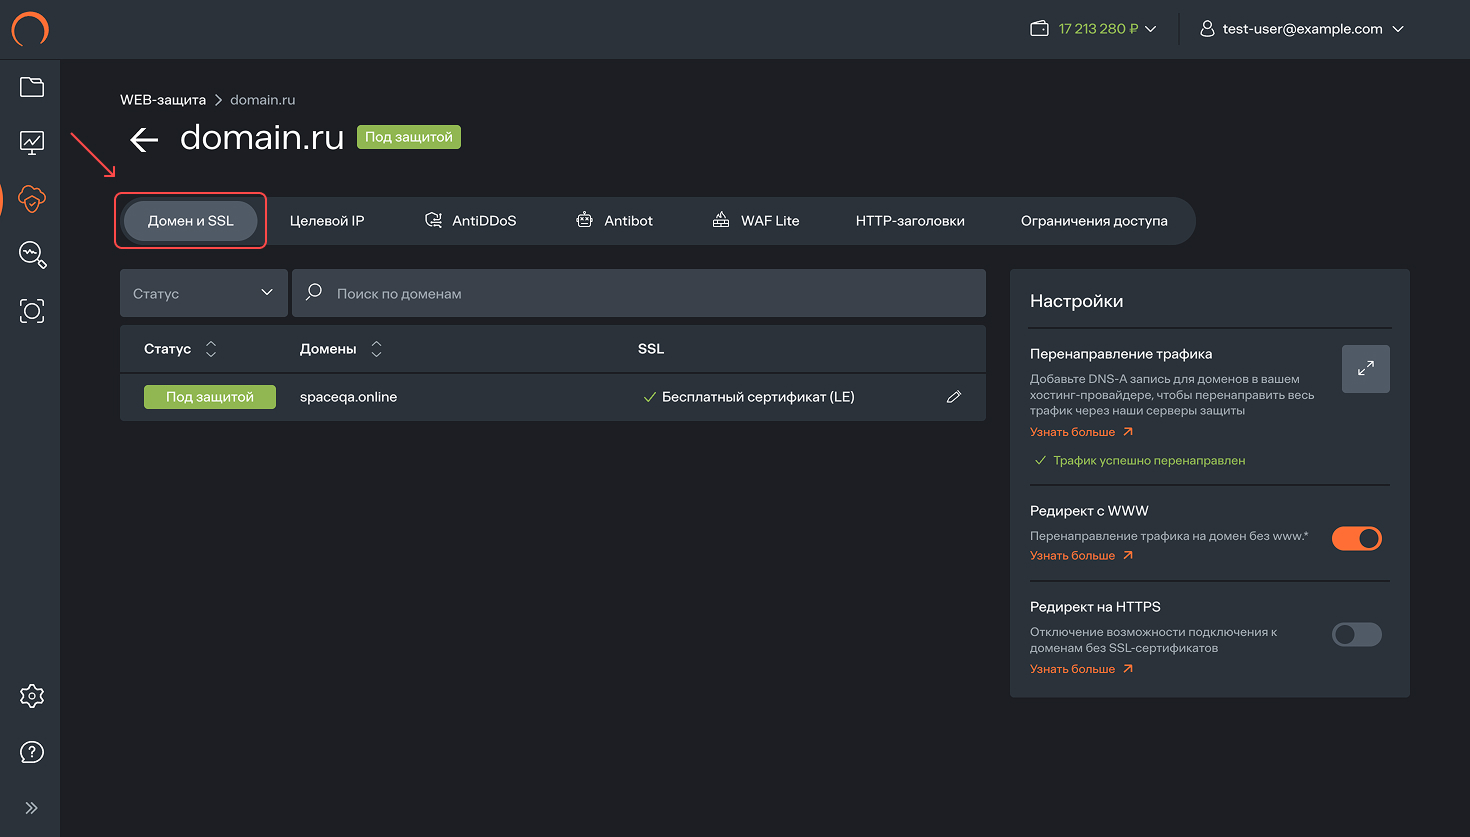
Task: Click the WAF Lite firewall icon
Action: coord(721,220)
